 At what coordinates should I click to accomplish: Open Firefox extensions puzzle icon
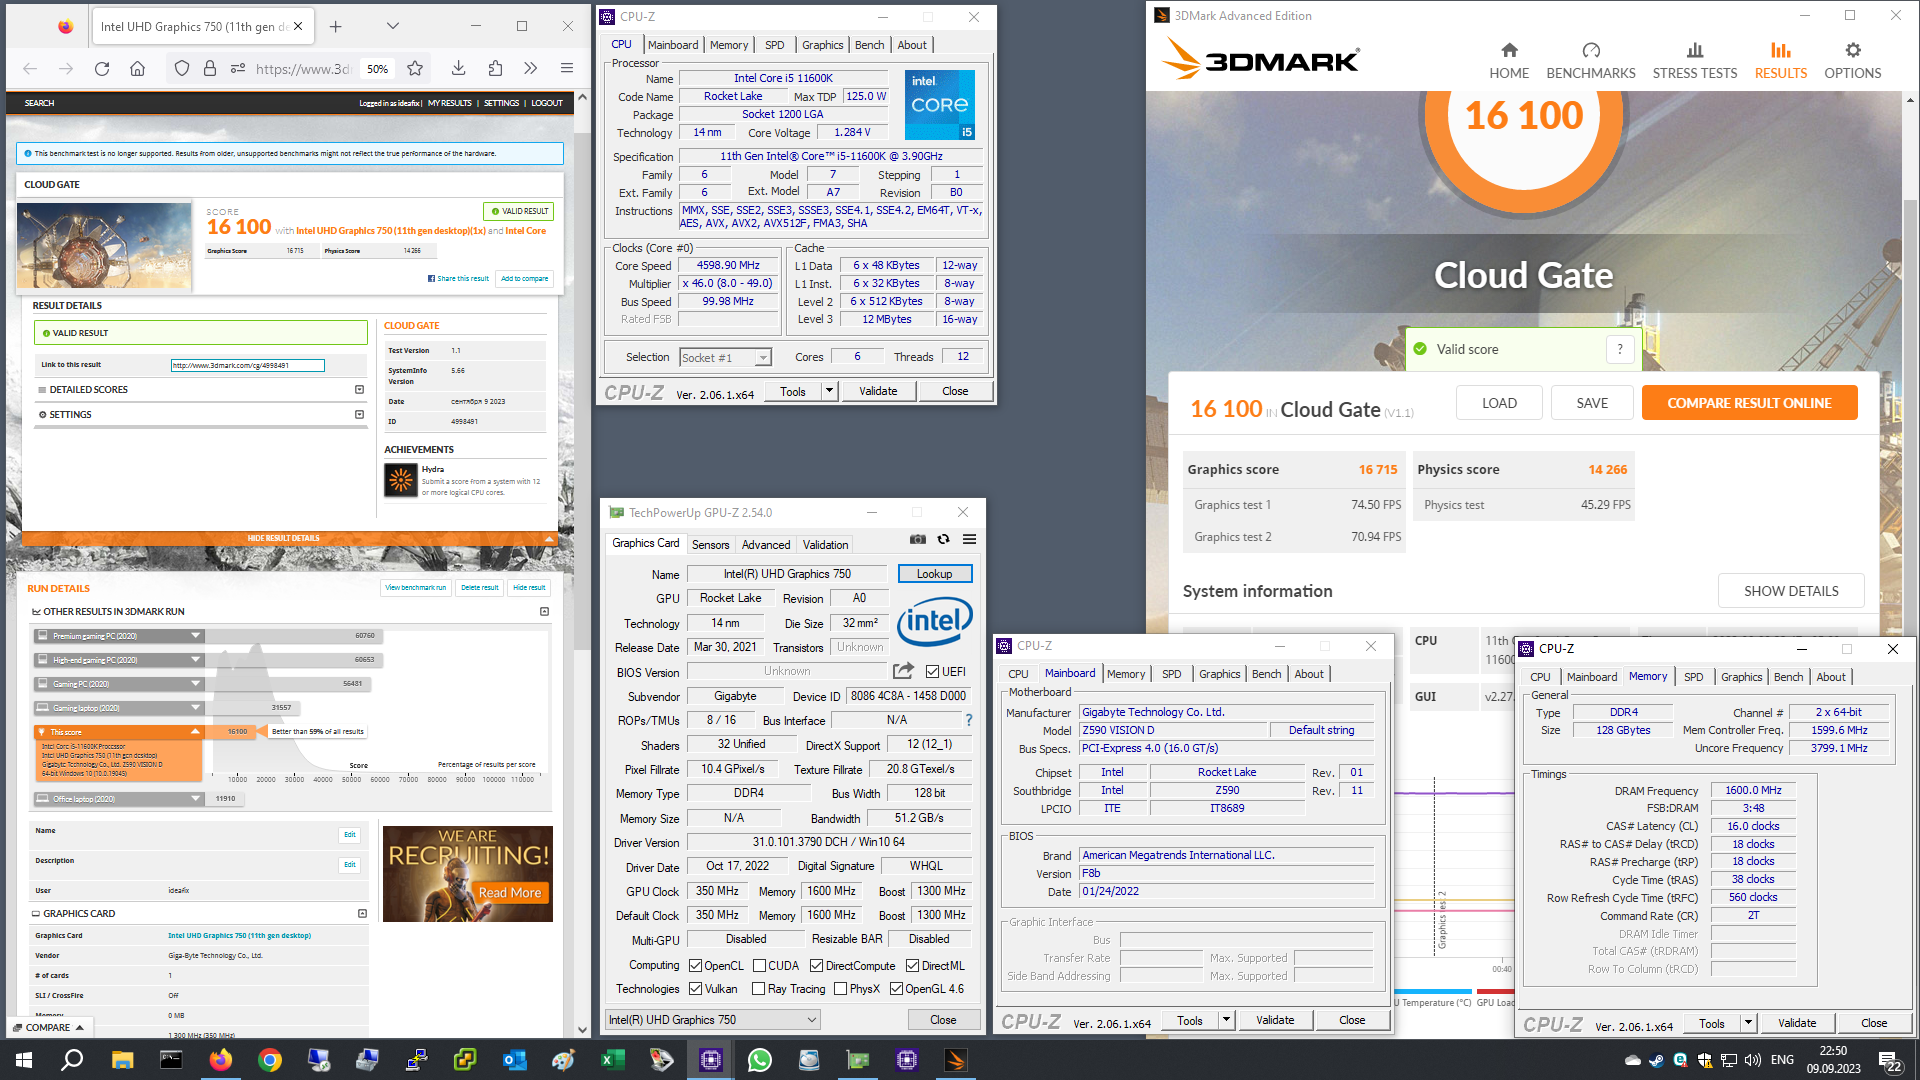pyautogui.click(x=495, y=69)
